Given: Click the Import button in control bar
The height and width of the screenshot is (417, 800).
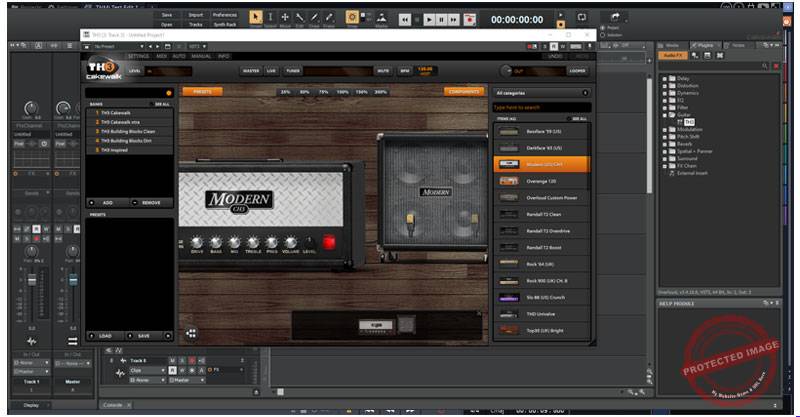Looking at the screenshot, I should click(195, 15).
